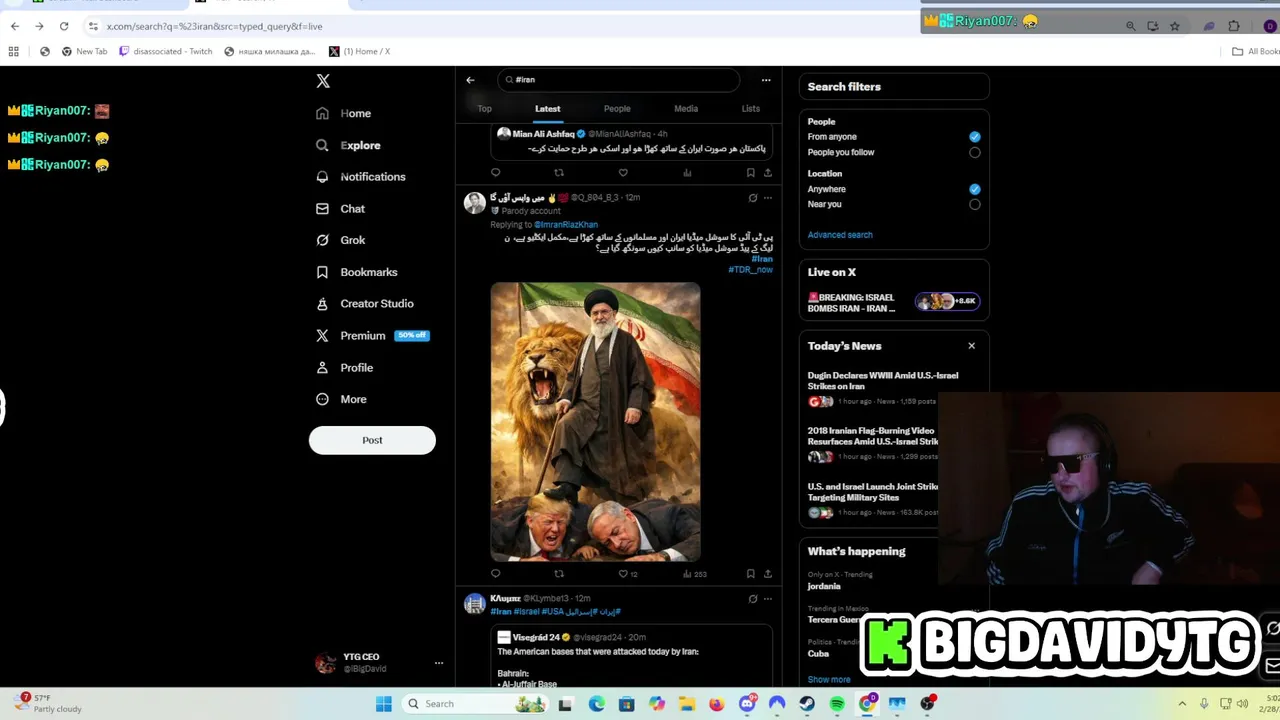Image resolution: width=1280 pixels, height=720 pixels.
Task: Reply to the lion image post
Action: click(495, 574)
